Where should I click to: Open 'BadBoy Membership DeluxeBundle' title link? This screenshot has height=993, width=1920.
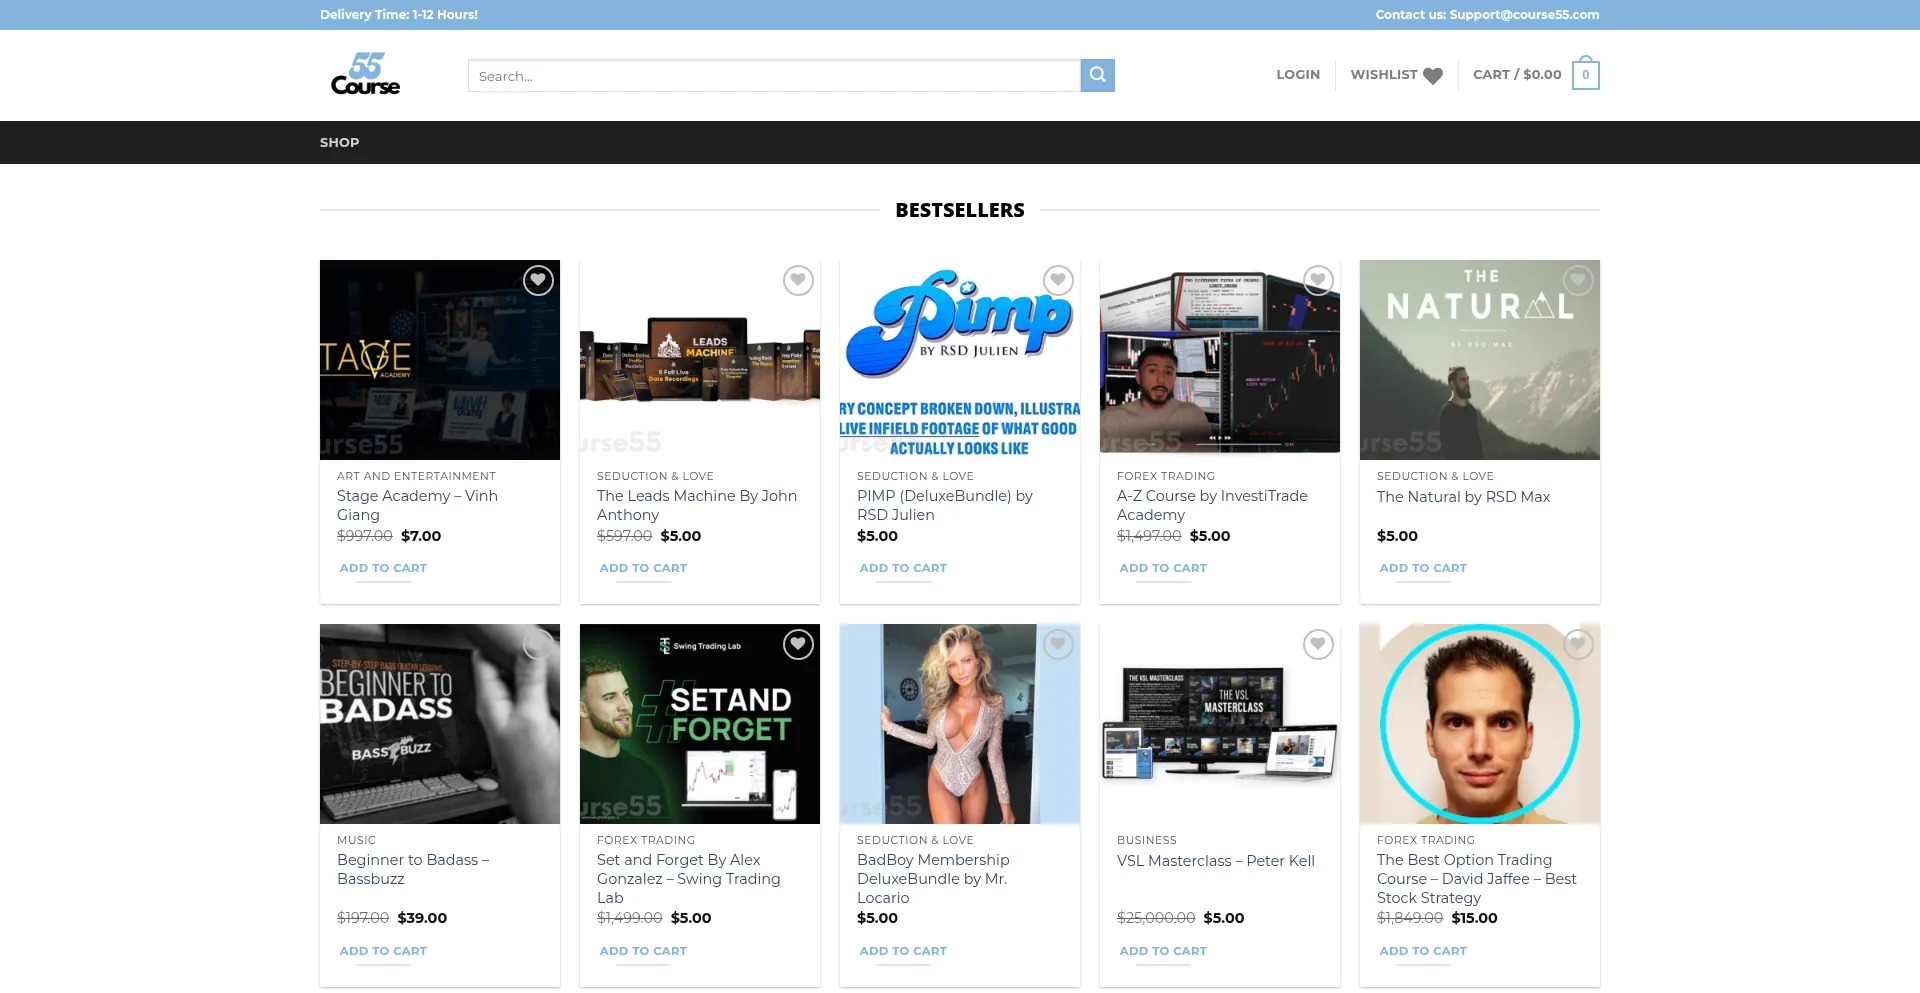pos(933,879)
